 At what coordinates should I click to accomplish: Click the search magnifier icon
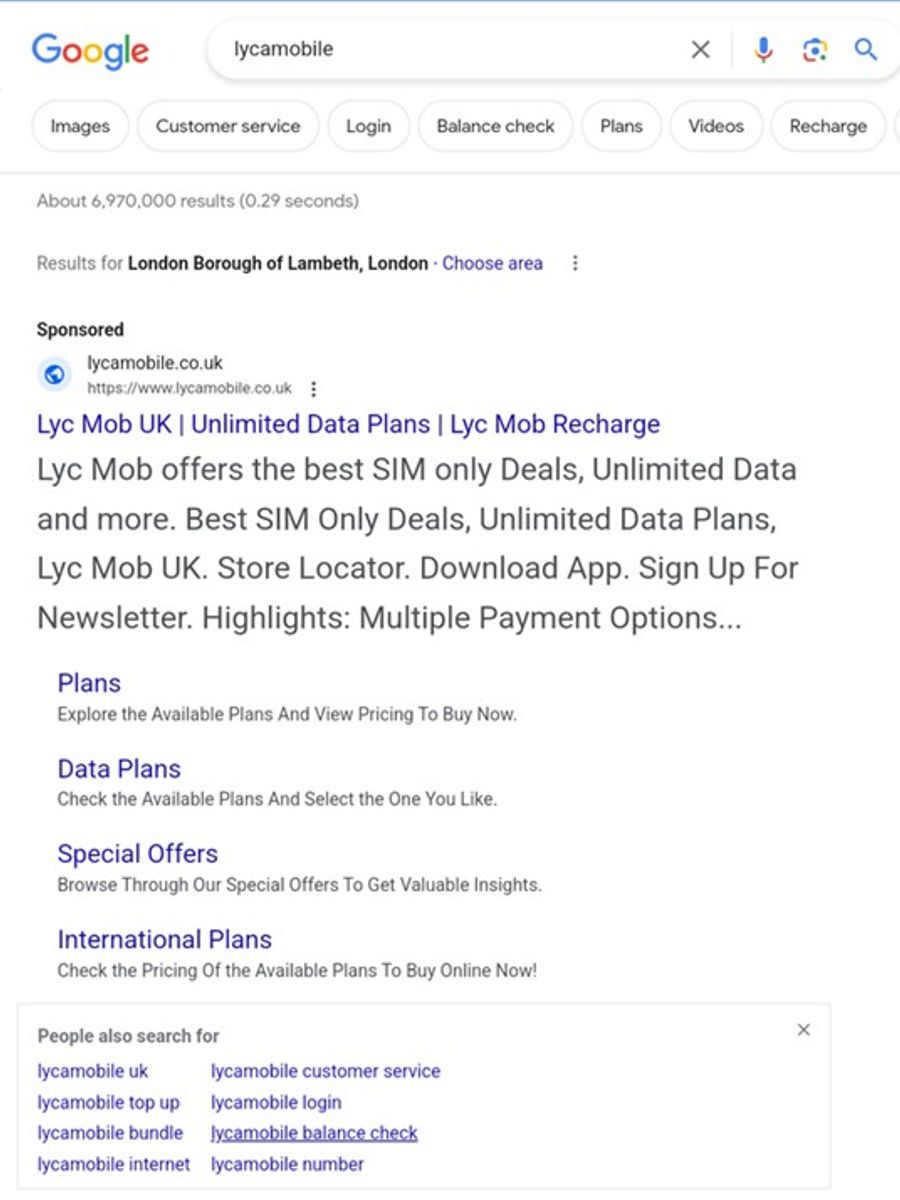coord(866,49)
